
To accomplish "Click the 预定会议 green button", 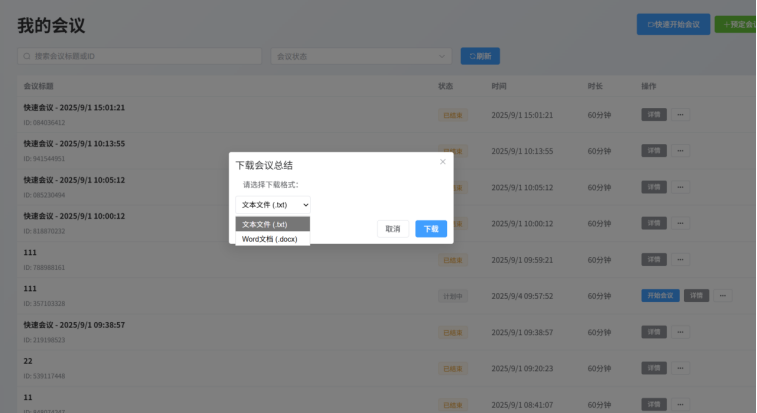I will coord(735,24).
